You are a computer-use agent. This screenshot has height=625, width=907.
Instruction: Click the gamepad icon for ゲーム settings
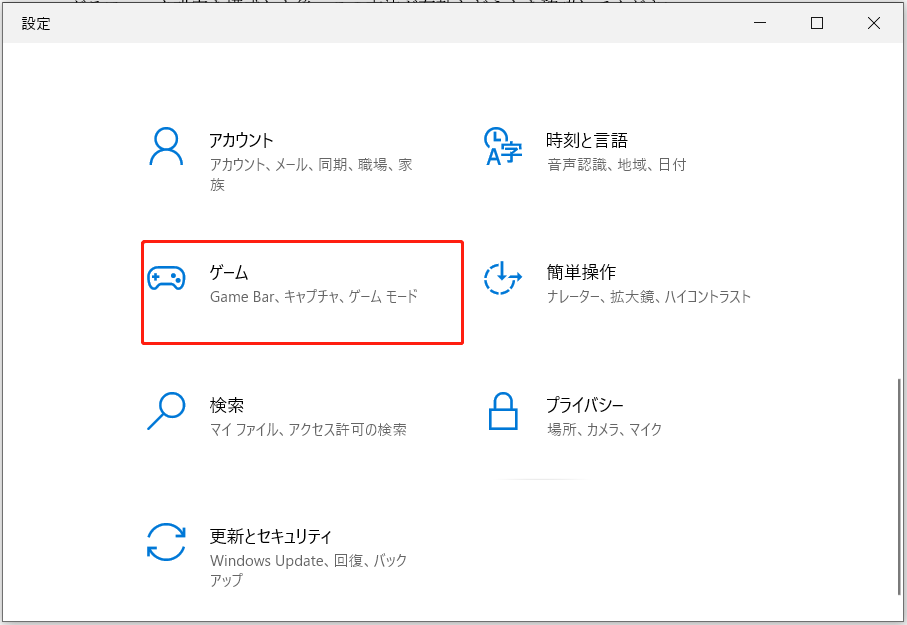(x=166, y=278)
